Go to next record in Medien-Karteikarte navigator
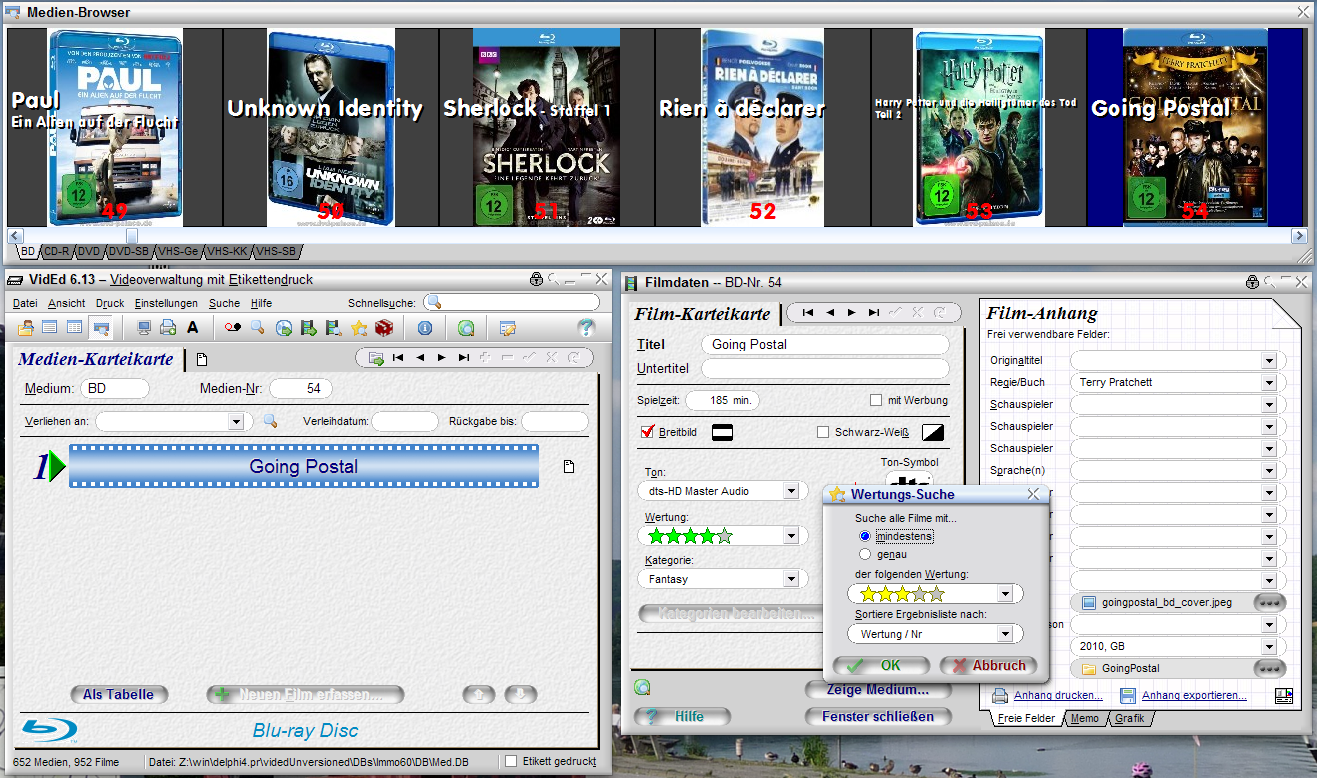Image resolution: width=1317 pixels, height=778 pixels. (x=441, y=357)
